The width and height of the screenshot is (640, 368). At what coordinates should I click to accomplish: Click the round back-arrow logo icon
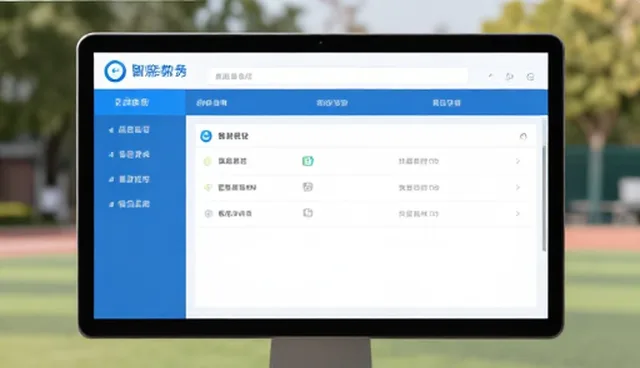coord(115,71)
